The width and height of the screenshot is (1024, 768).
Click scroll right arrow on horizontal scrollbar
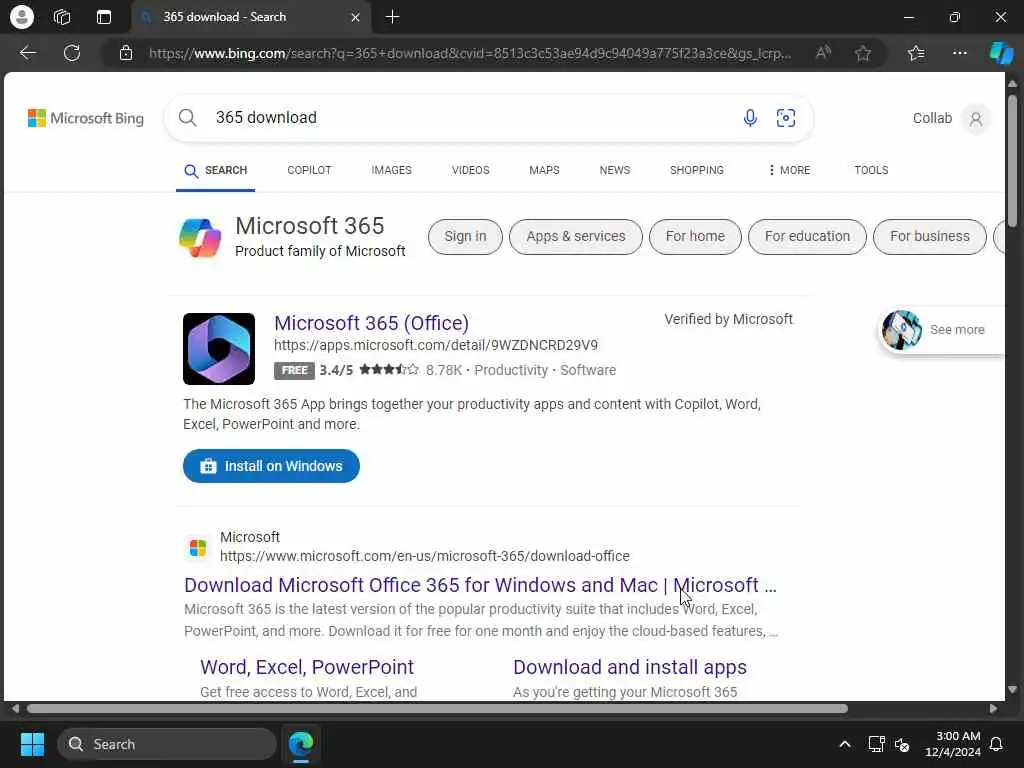(x=993, y=709)
